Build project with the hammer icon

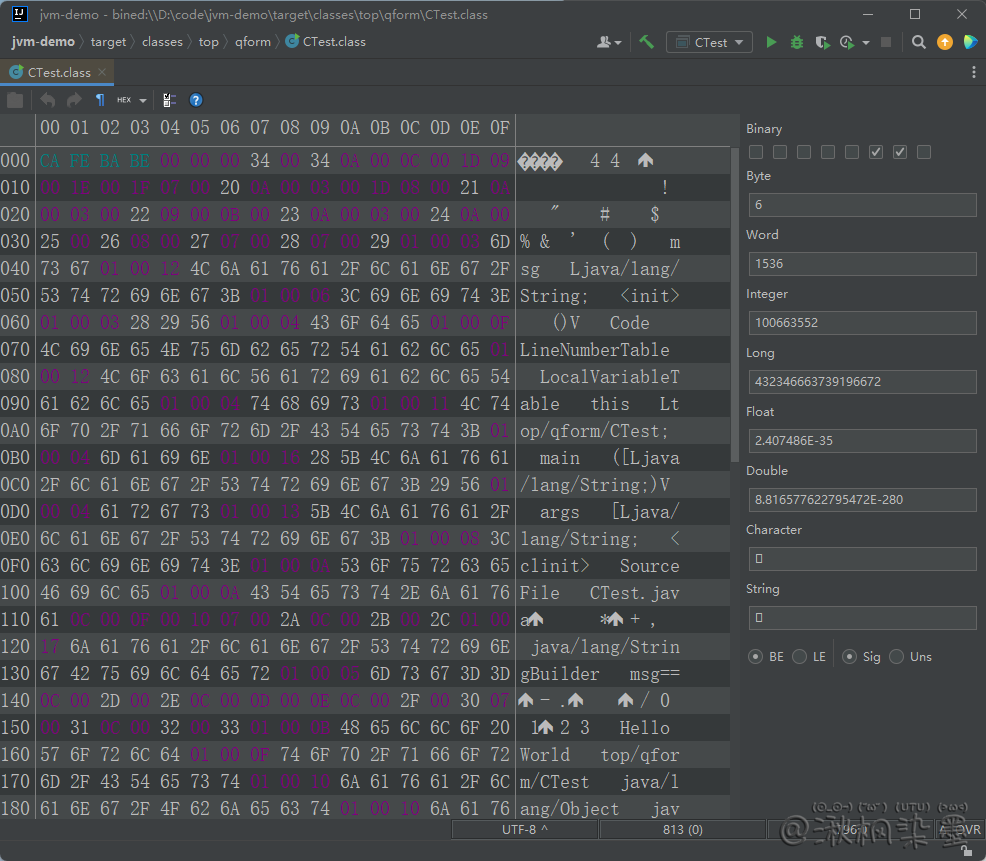647,42
